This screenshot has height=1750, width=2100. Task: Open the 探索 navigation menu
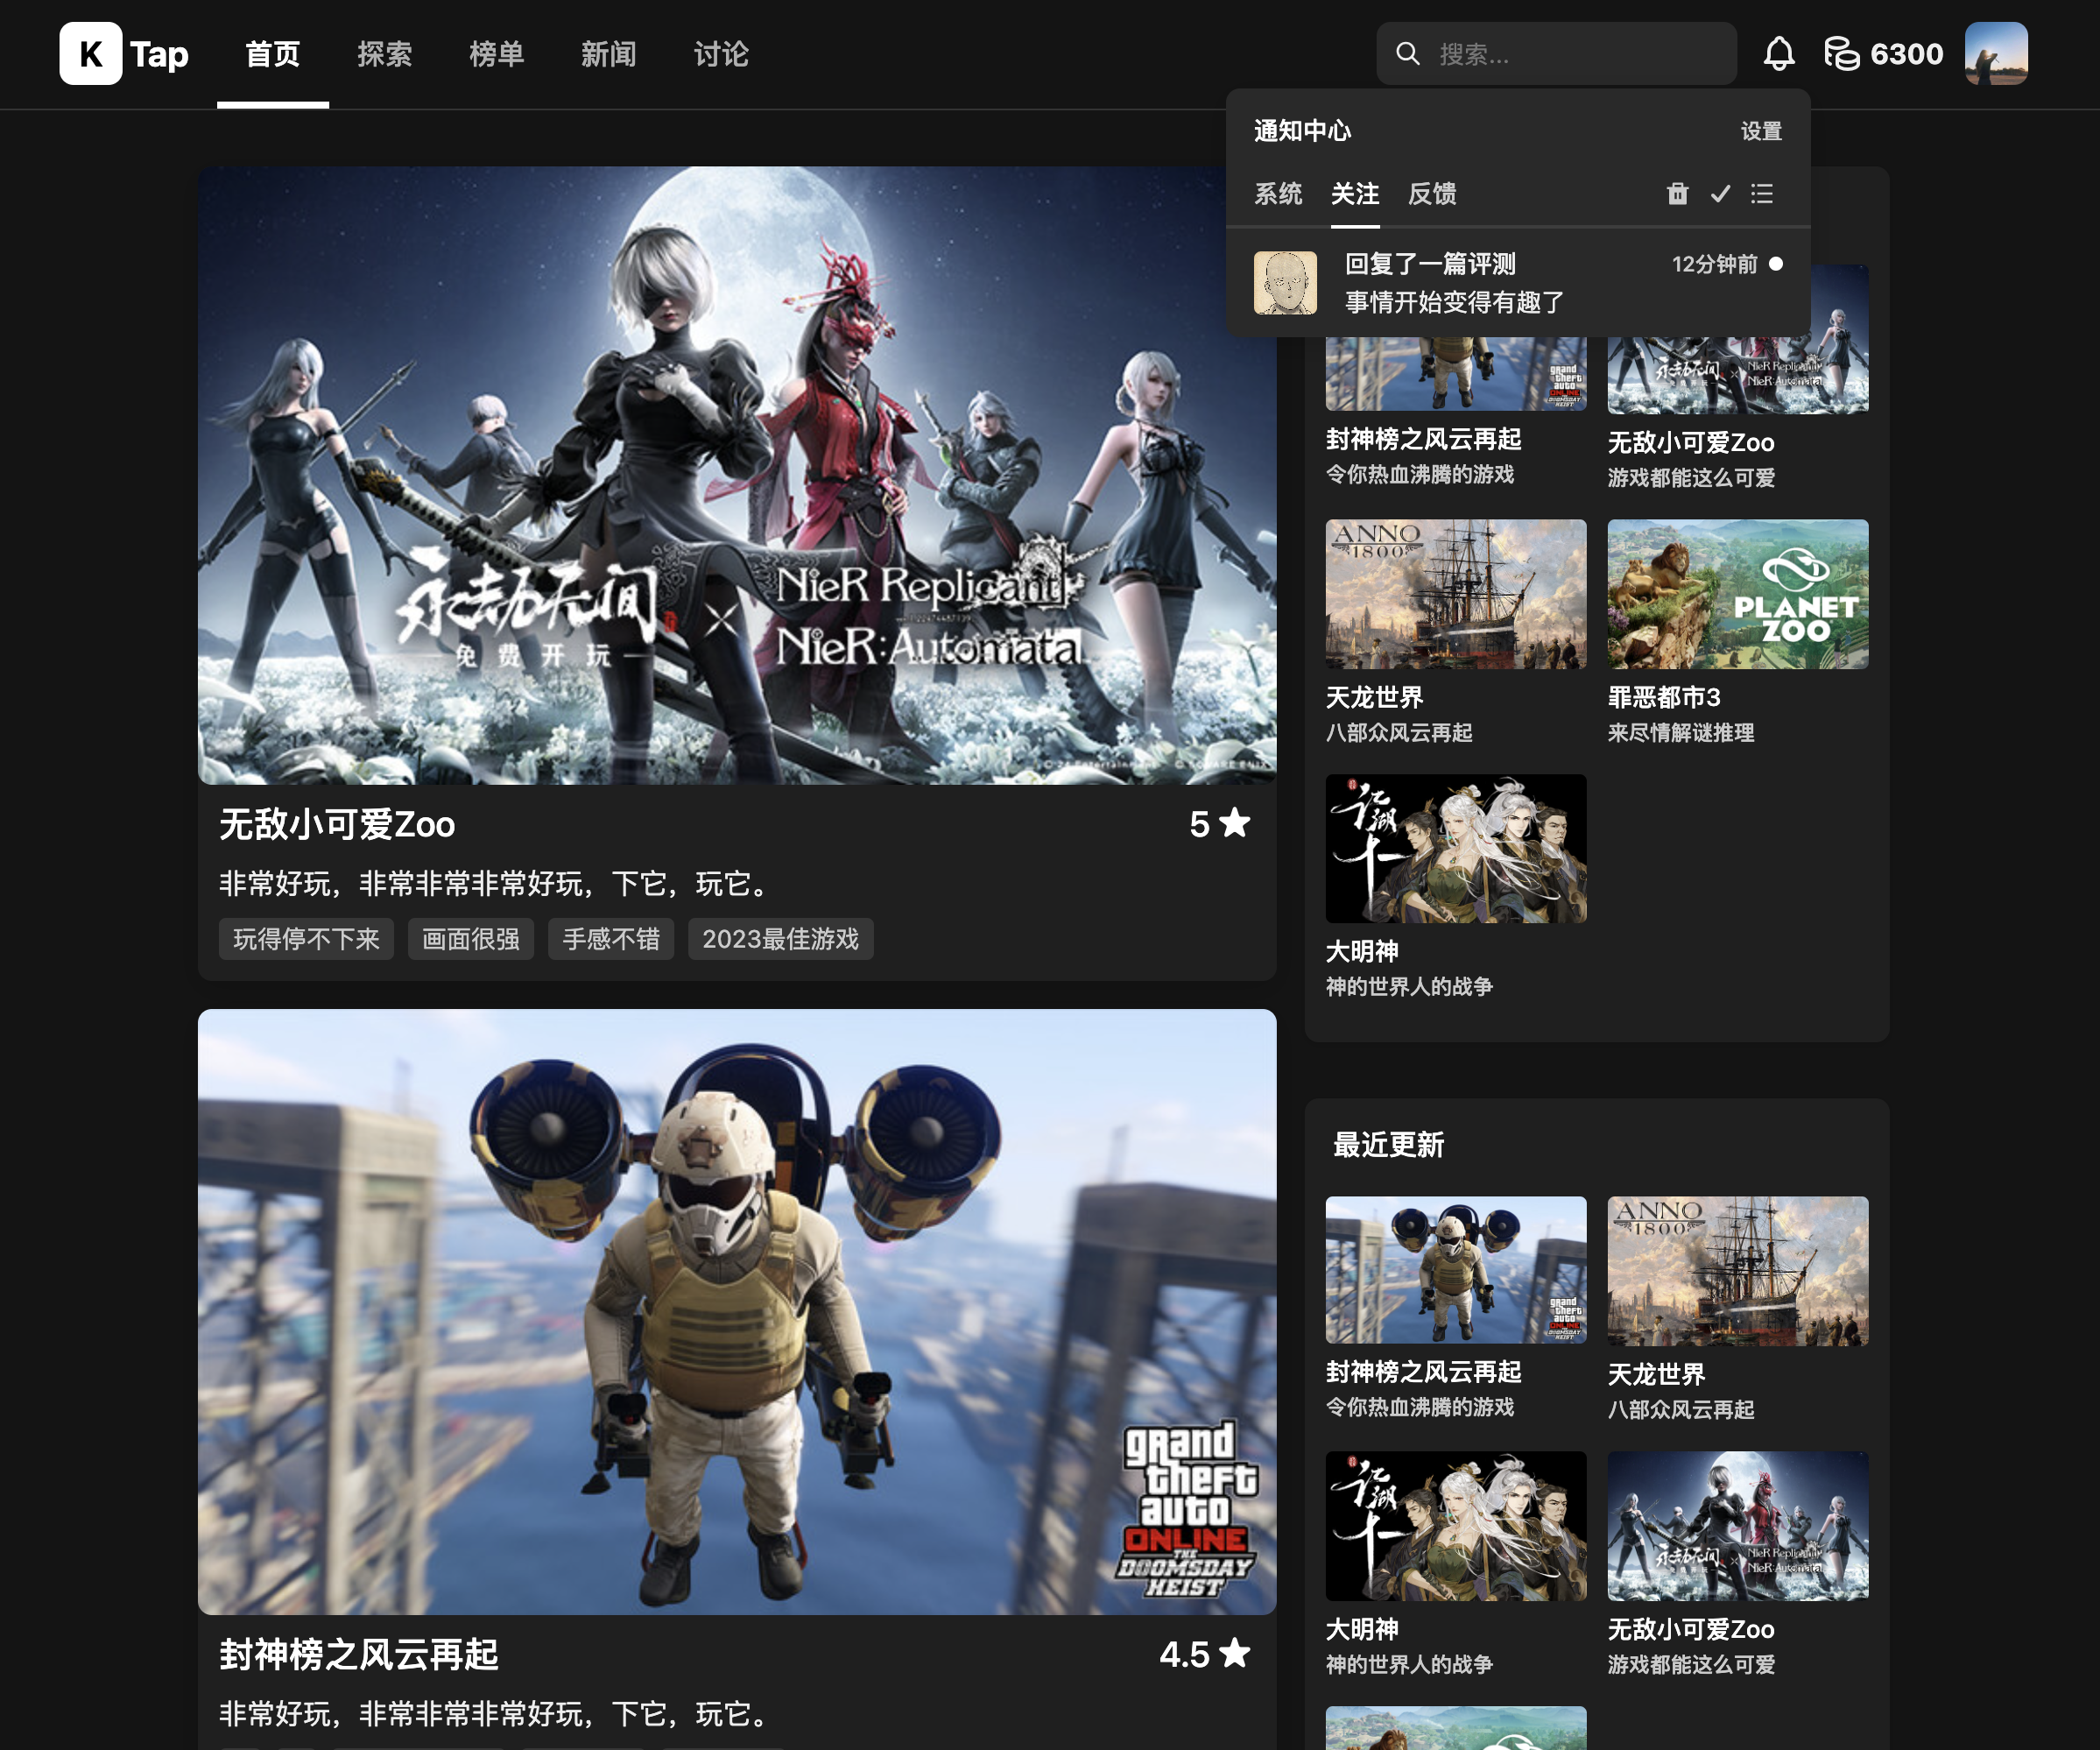385,54
